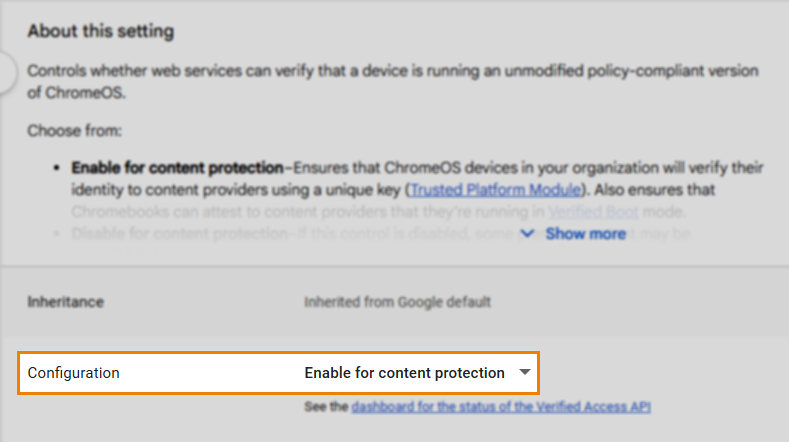This screenshot has width=789, height=442.
Task: Click the Show more chevron icon
Action: 527,234
